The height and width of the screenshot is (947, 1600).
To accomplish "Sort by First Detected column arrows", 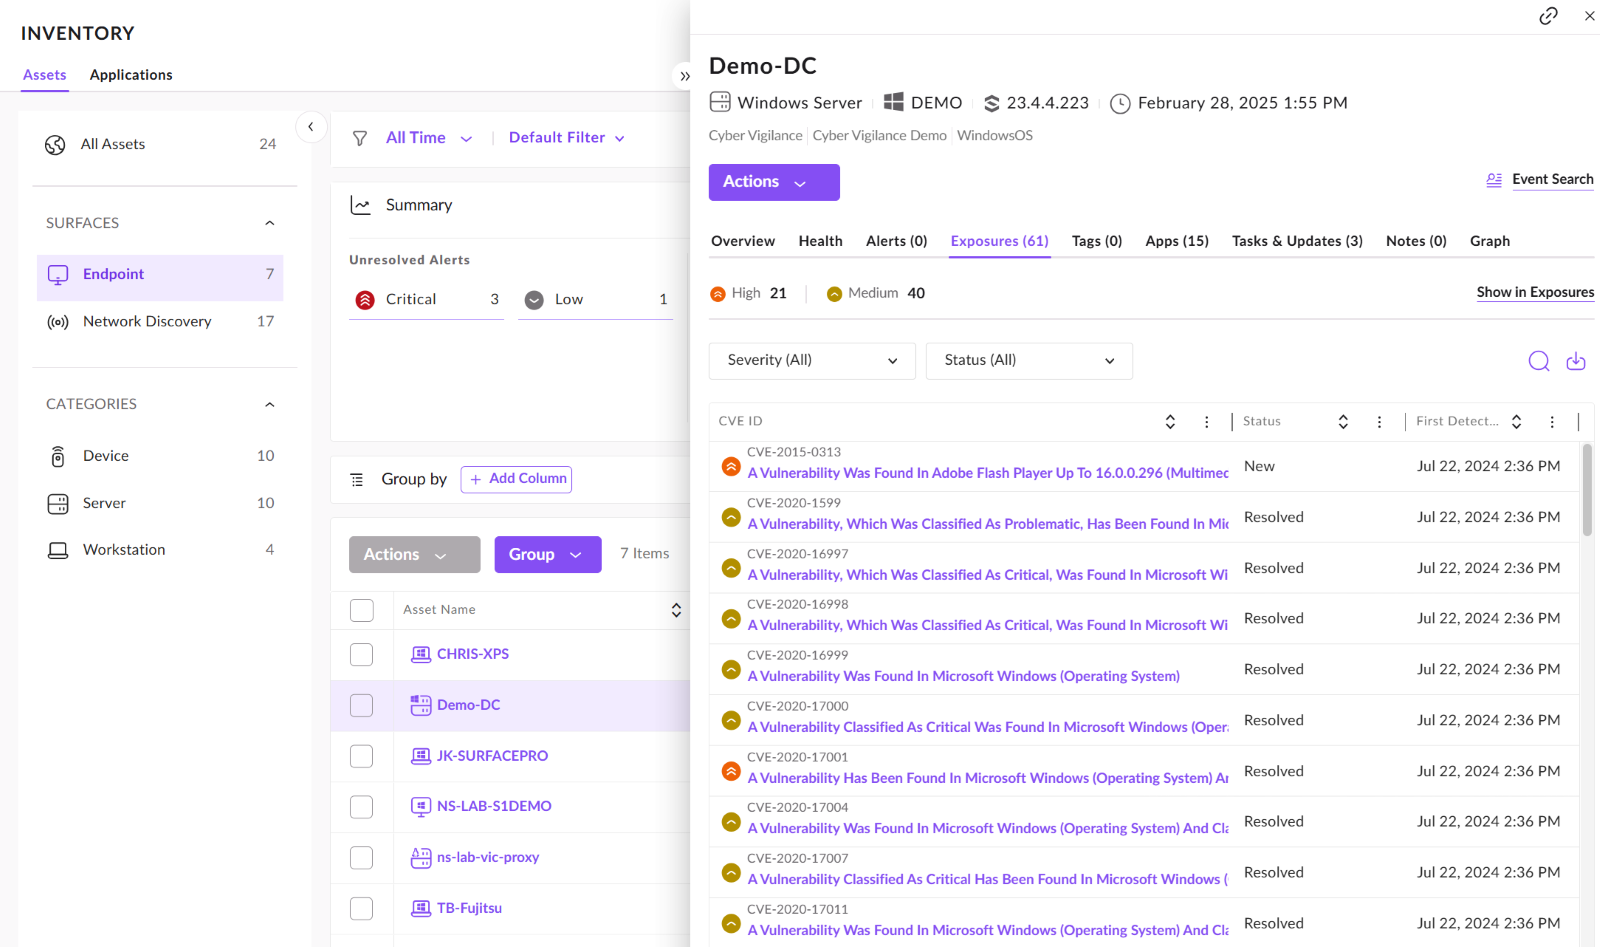I will [1516, 422].
